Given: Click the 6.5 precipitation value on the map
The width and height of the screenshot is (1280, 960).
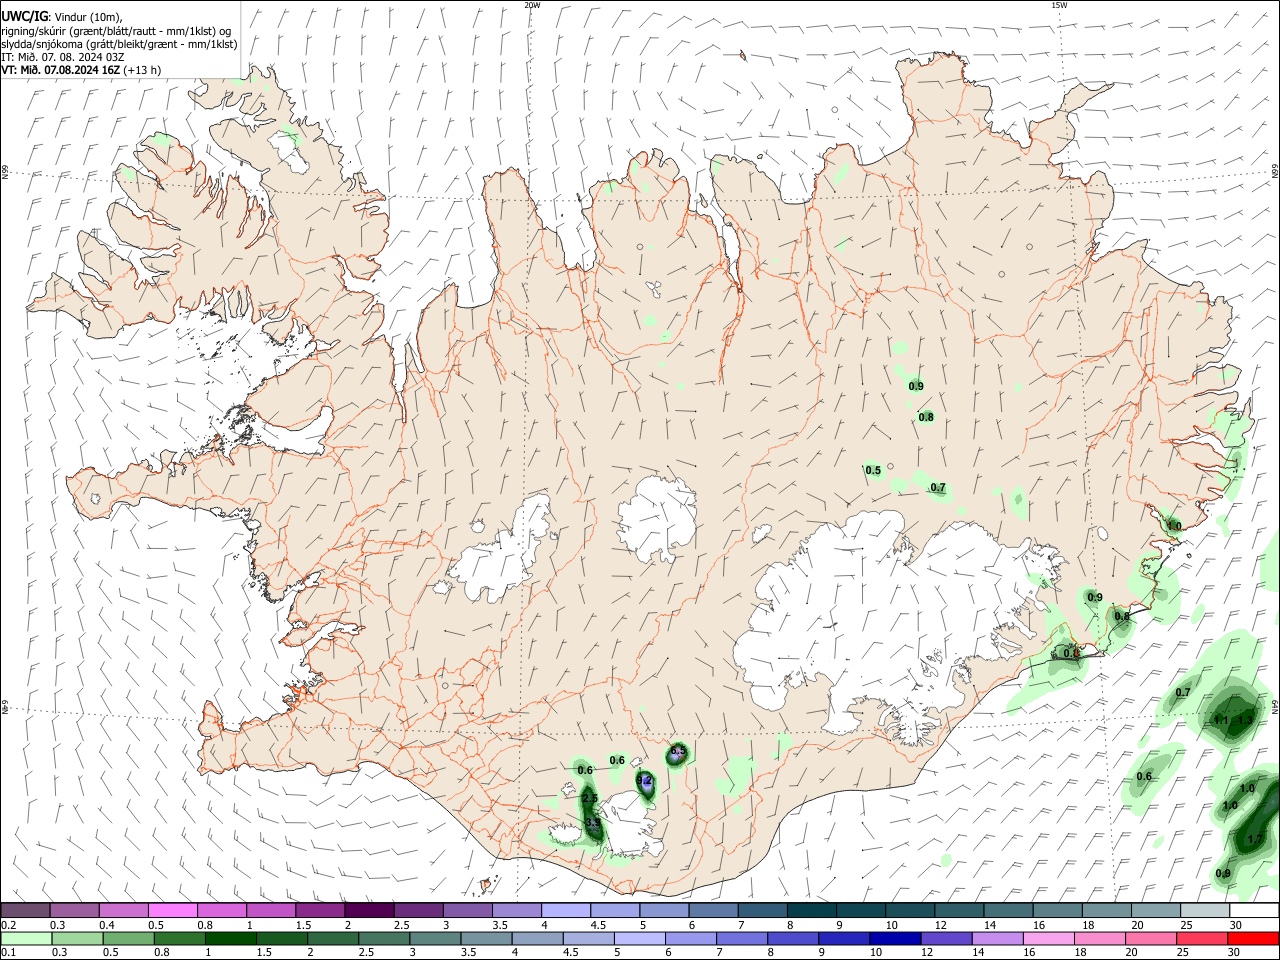Looking at the screenshot, I should pyautogui.click(x=678, y=751).
